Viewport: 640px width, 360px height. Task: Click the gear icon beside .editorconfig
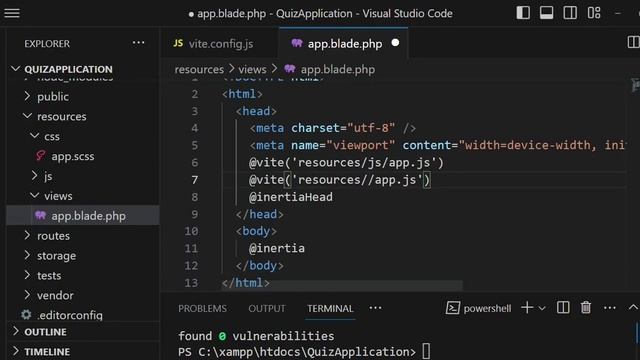point(26,315)
